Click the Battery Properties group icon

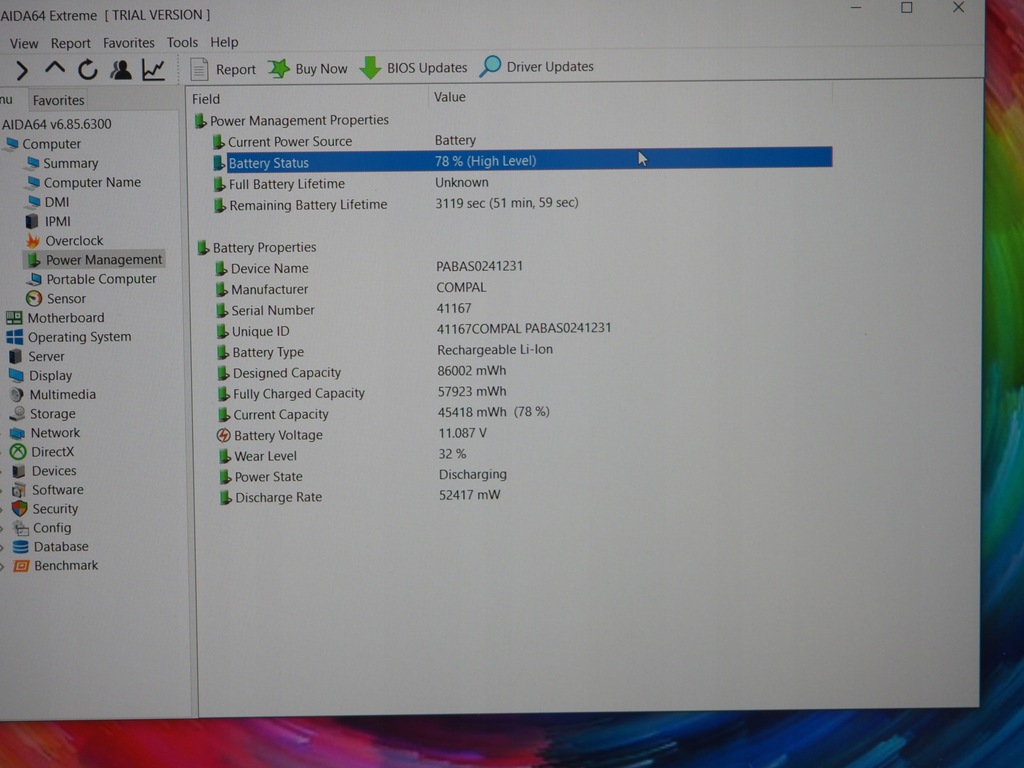(203, 248)
